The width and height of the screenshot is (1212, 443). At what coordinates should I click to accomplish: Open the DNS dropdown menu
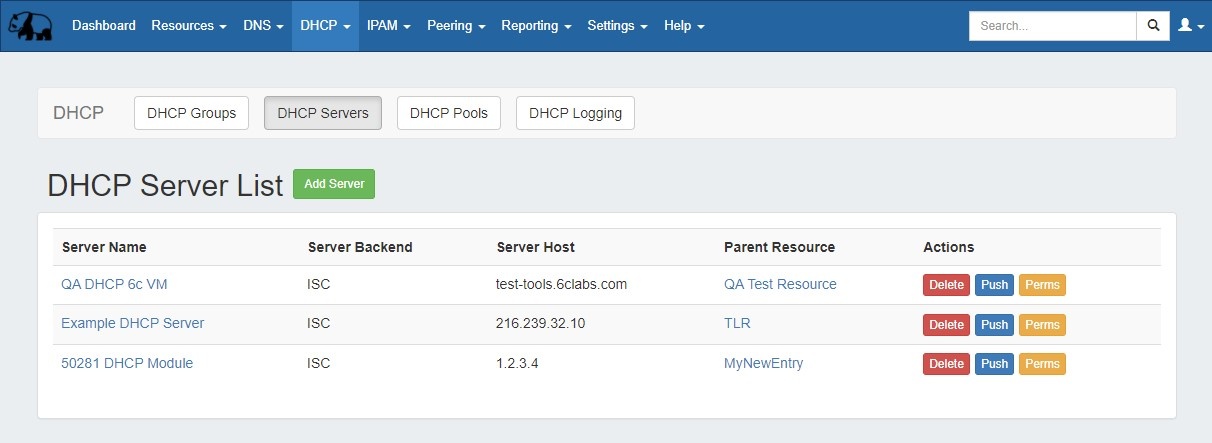coord(263,26)
